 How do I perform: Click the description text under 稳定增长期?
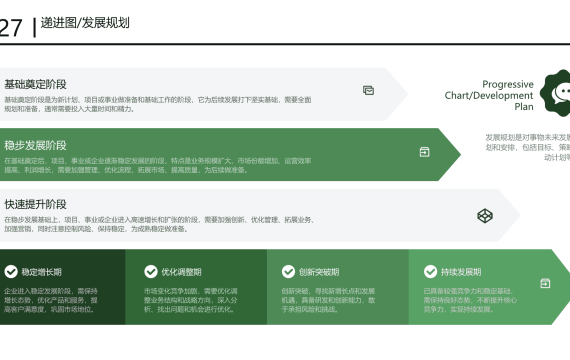pyautogui.click(x=51, y=300)
